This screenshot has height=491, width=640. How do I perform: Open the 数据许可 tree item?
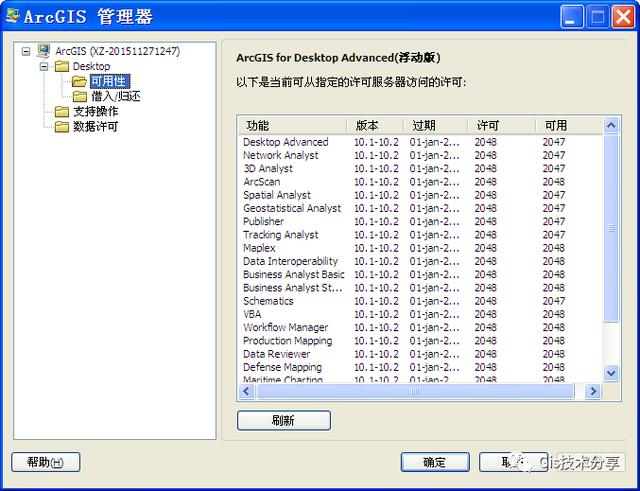click(x=96, y=127)
